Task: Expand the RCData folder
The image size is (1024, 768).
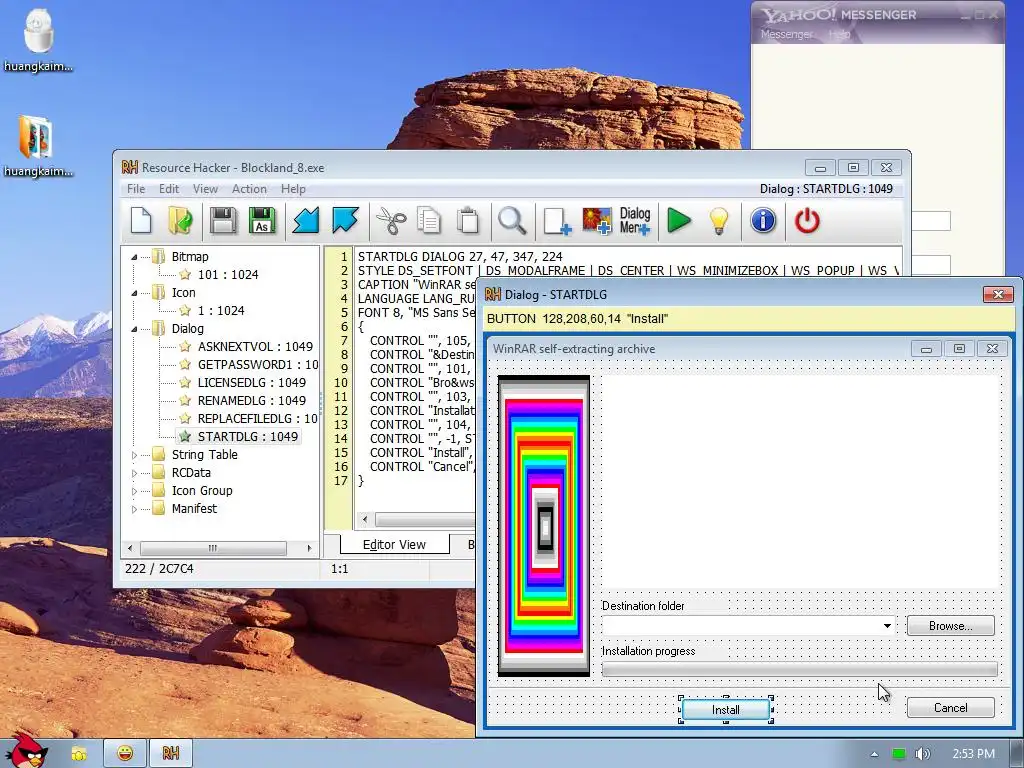Action: pyautogui.click(x=134, y=473)
